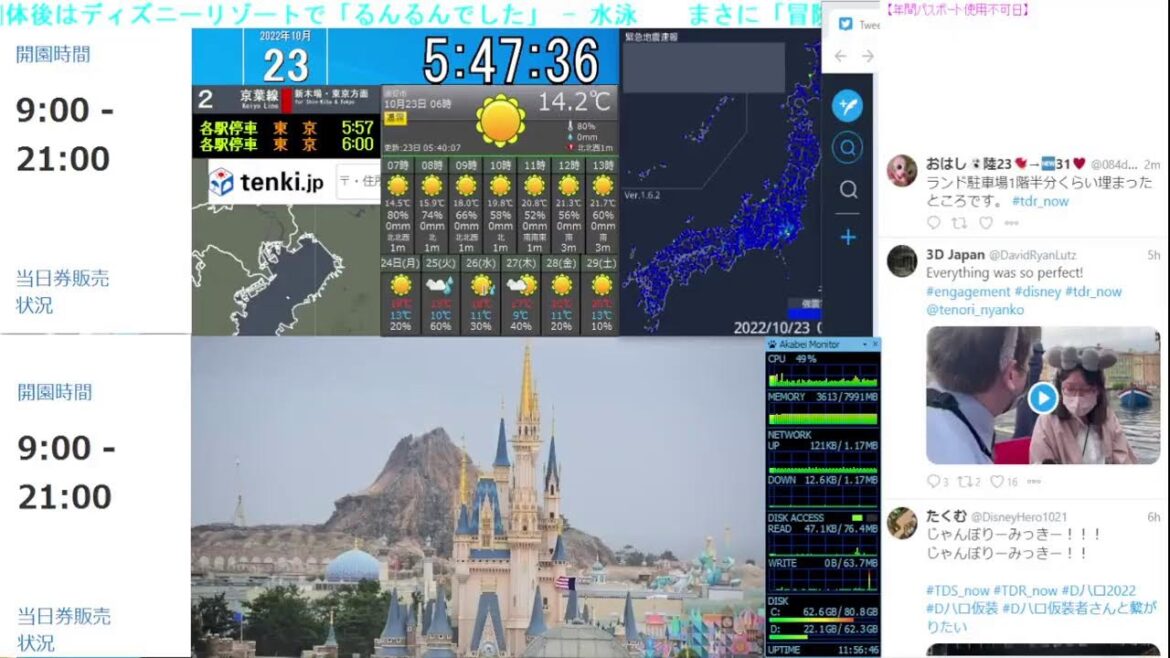Viewport: 1170px width, 658px height.
Task: Switch to the Tweet browser tab
Action: (870, 24)
